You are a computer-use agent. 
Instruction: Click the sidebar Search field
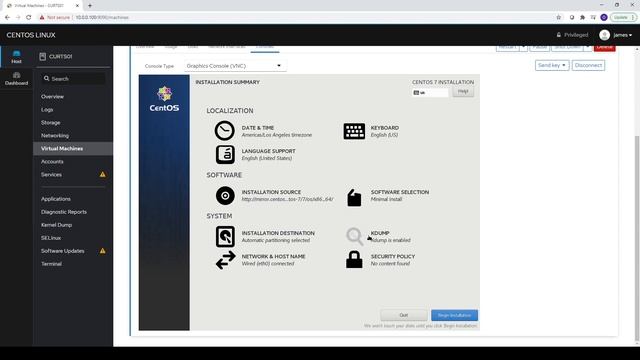73,79
